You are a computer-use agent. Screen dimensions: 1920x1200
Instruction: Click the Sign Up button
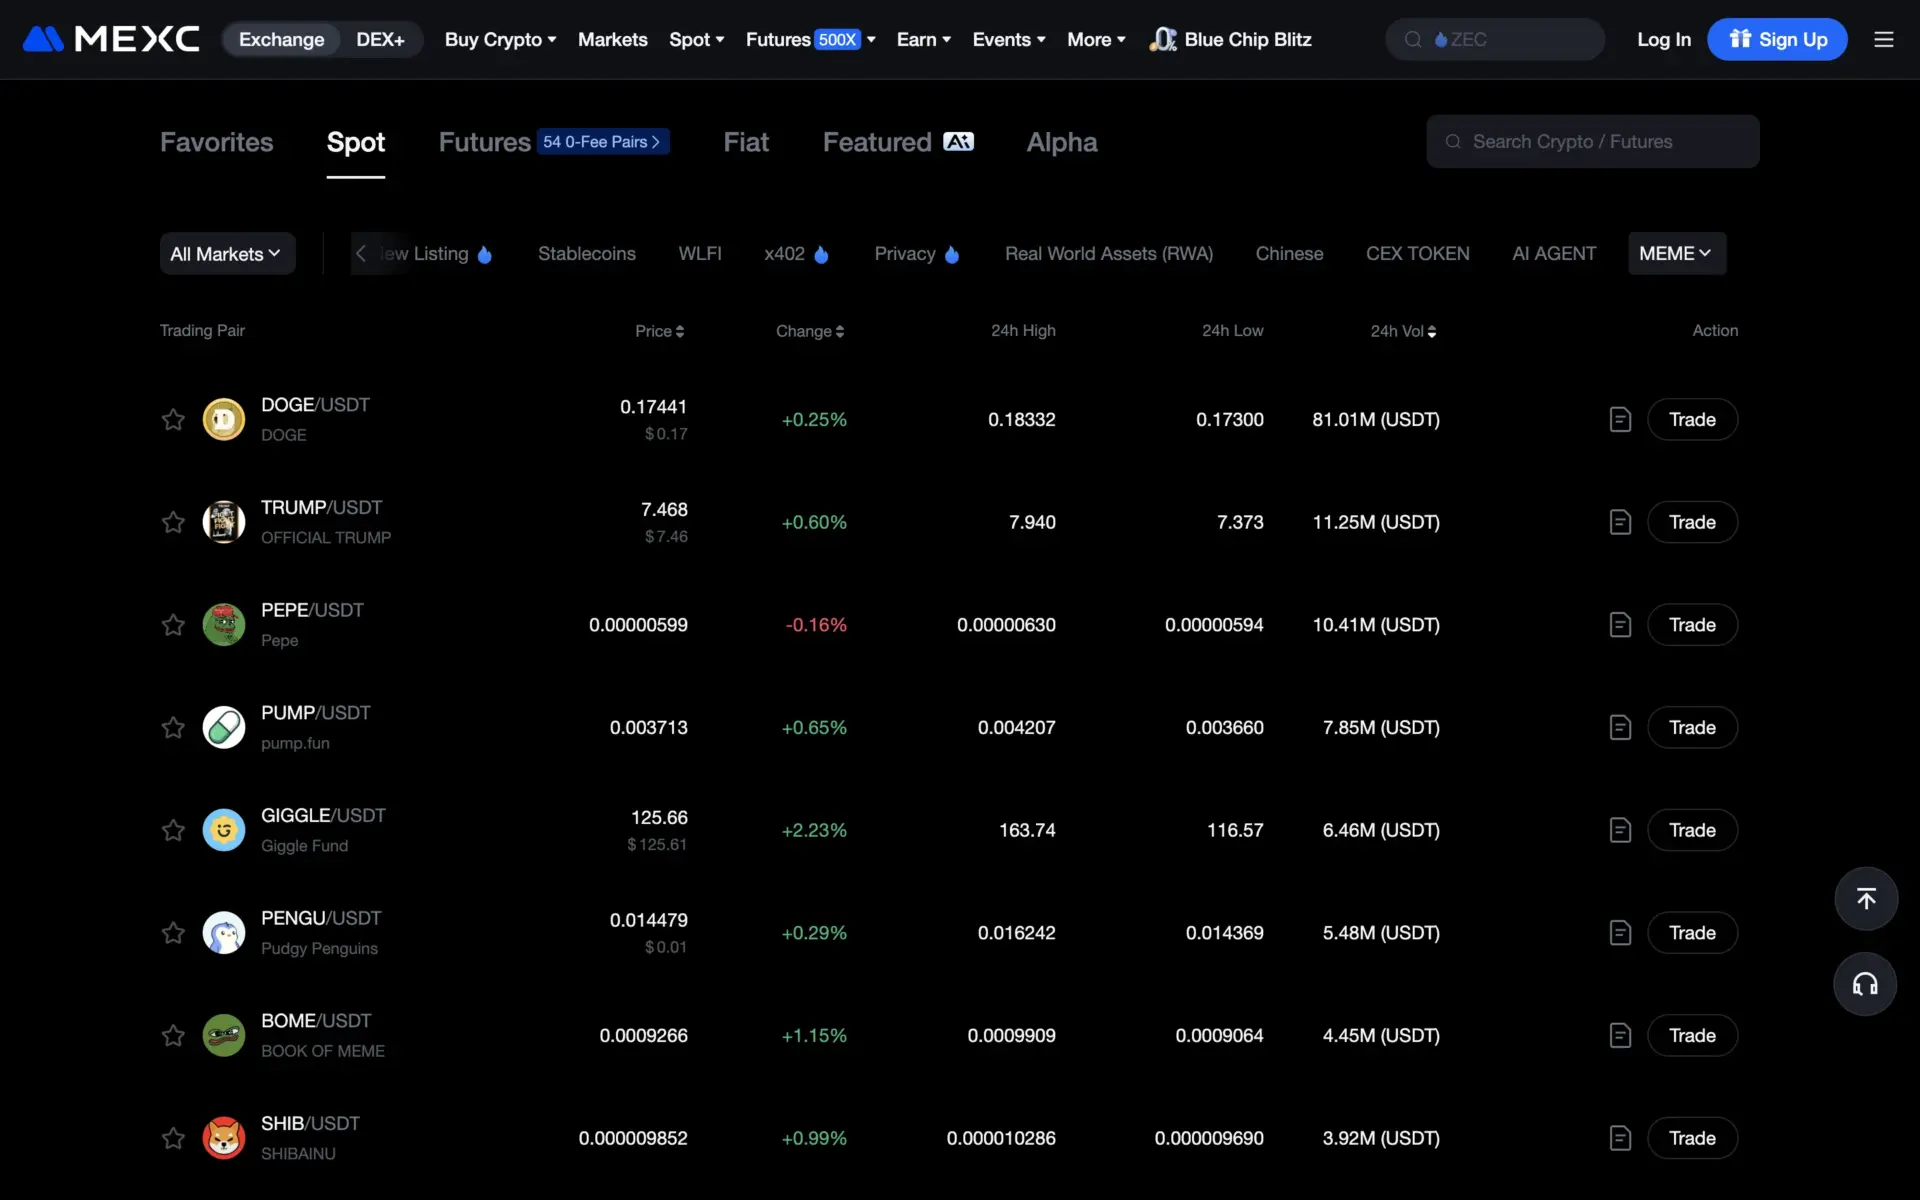click(1779, 39)
